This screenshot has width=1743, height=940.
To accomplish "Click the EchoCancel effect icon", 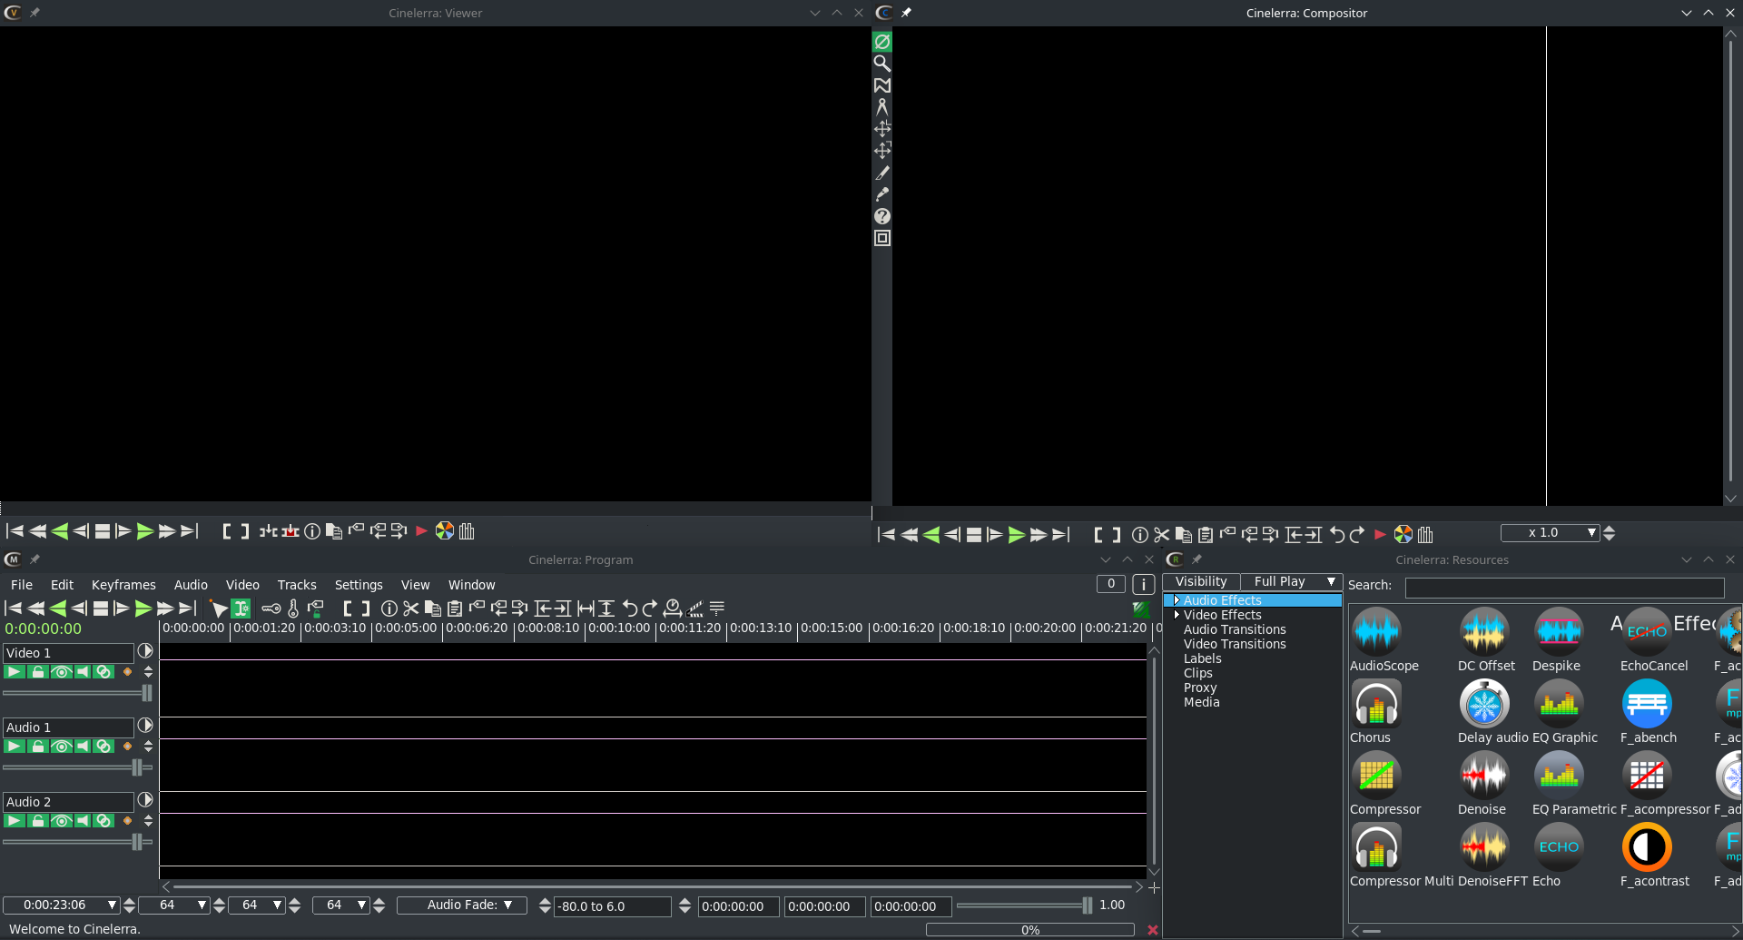I will [1646, 633].
